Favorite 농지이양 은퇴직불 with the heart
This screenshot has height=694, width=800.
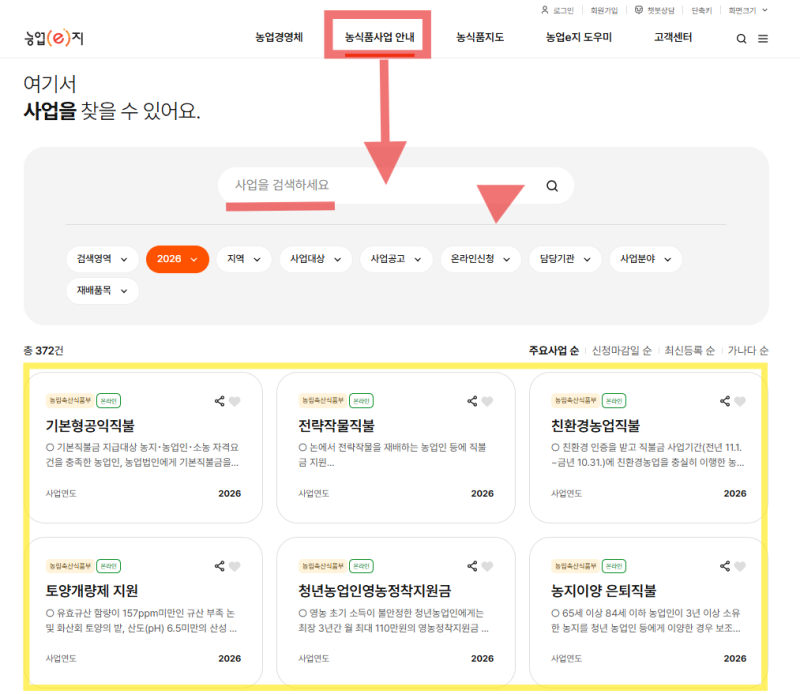[740, 566]
